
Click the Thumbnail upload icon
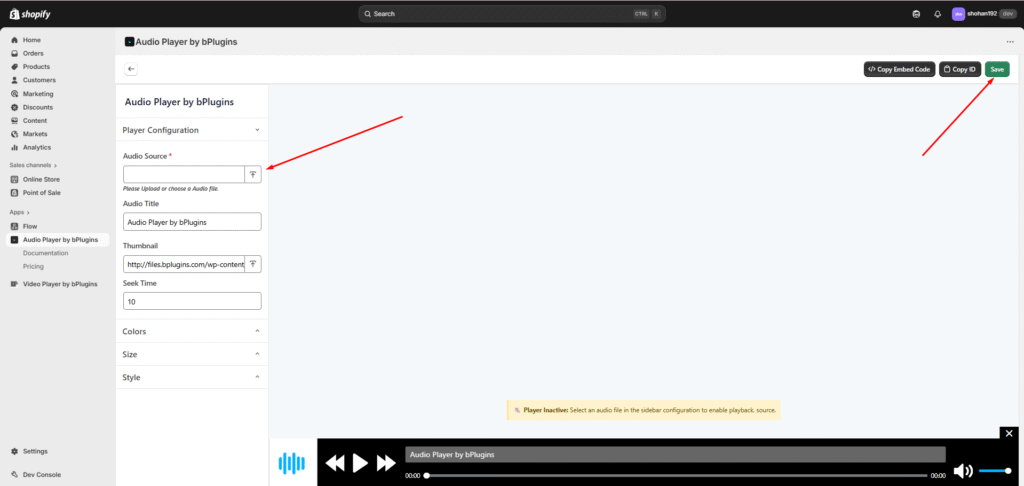coord(253,264)
